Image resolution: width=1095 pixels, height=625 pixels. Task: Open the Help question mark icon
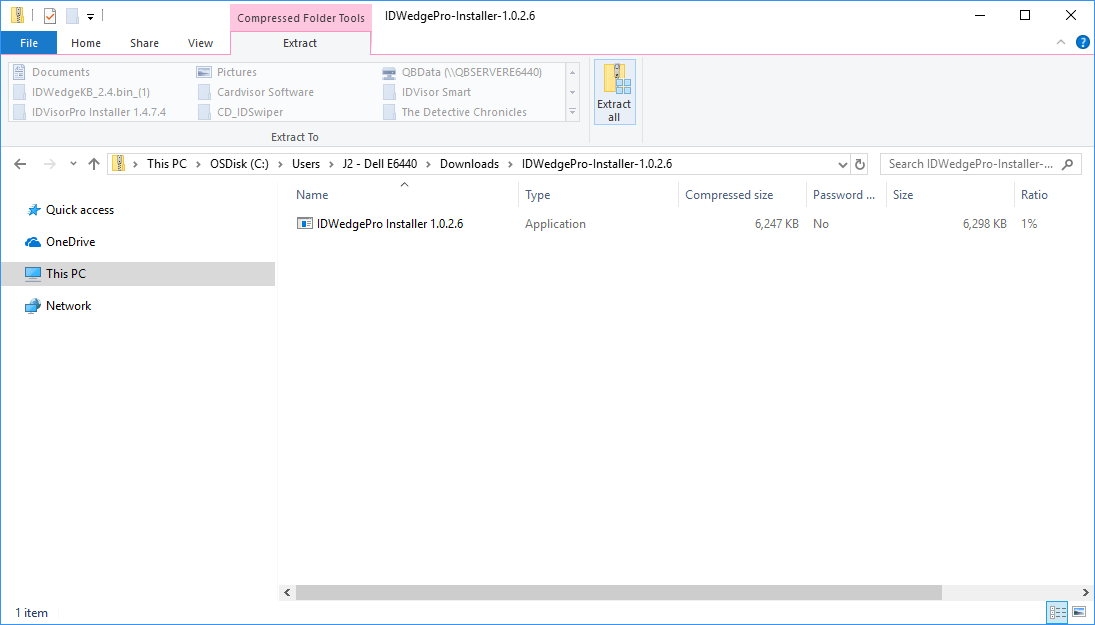tap(1082, 42)
